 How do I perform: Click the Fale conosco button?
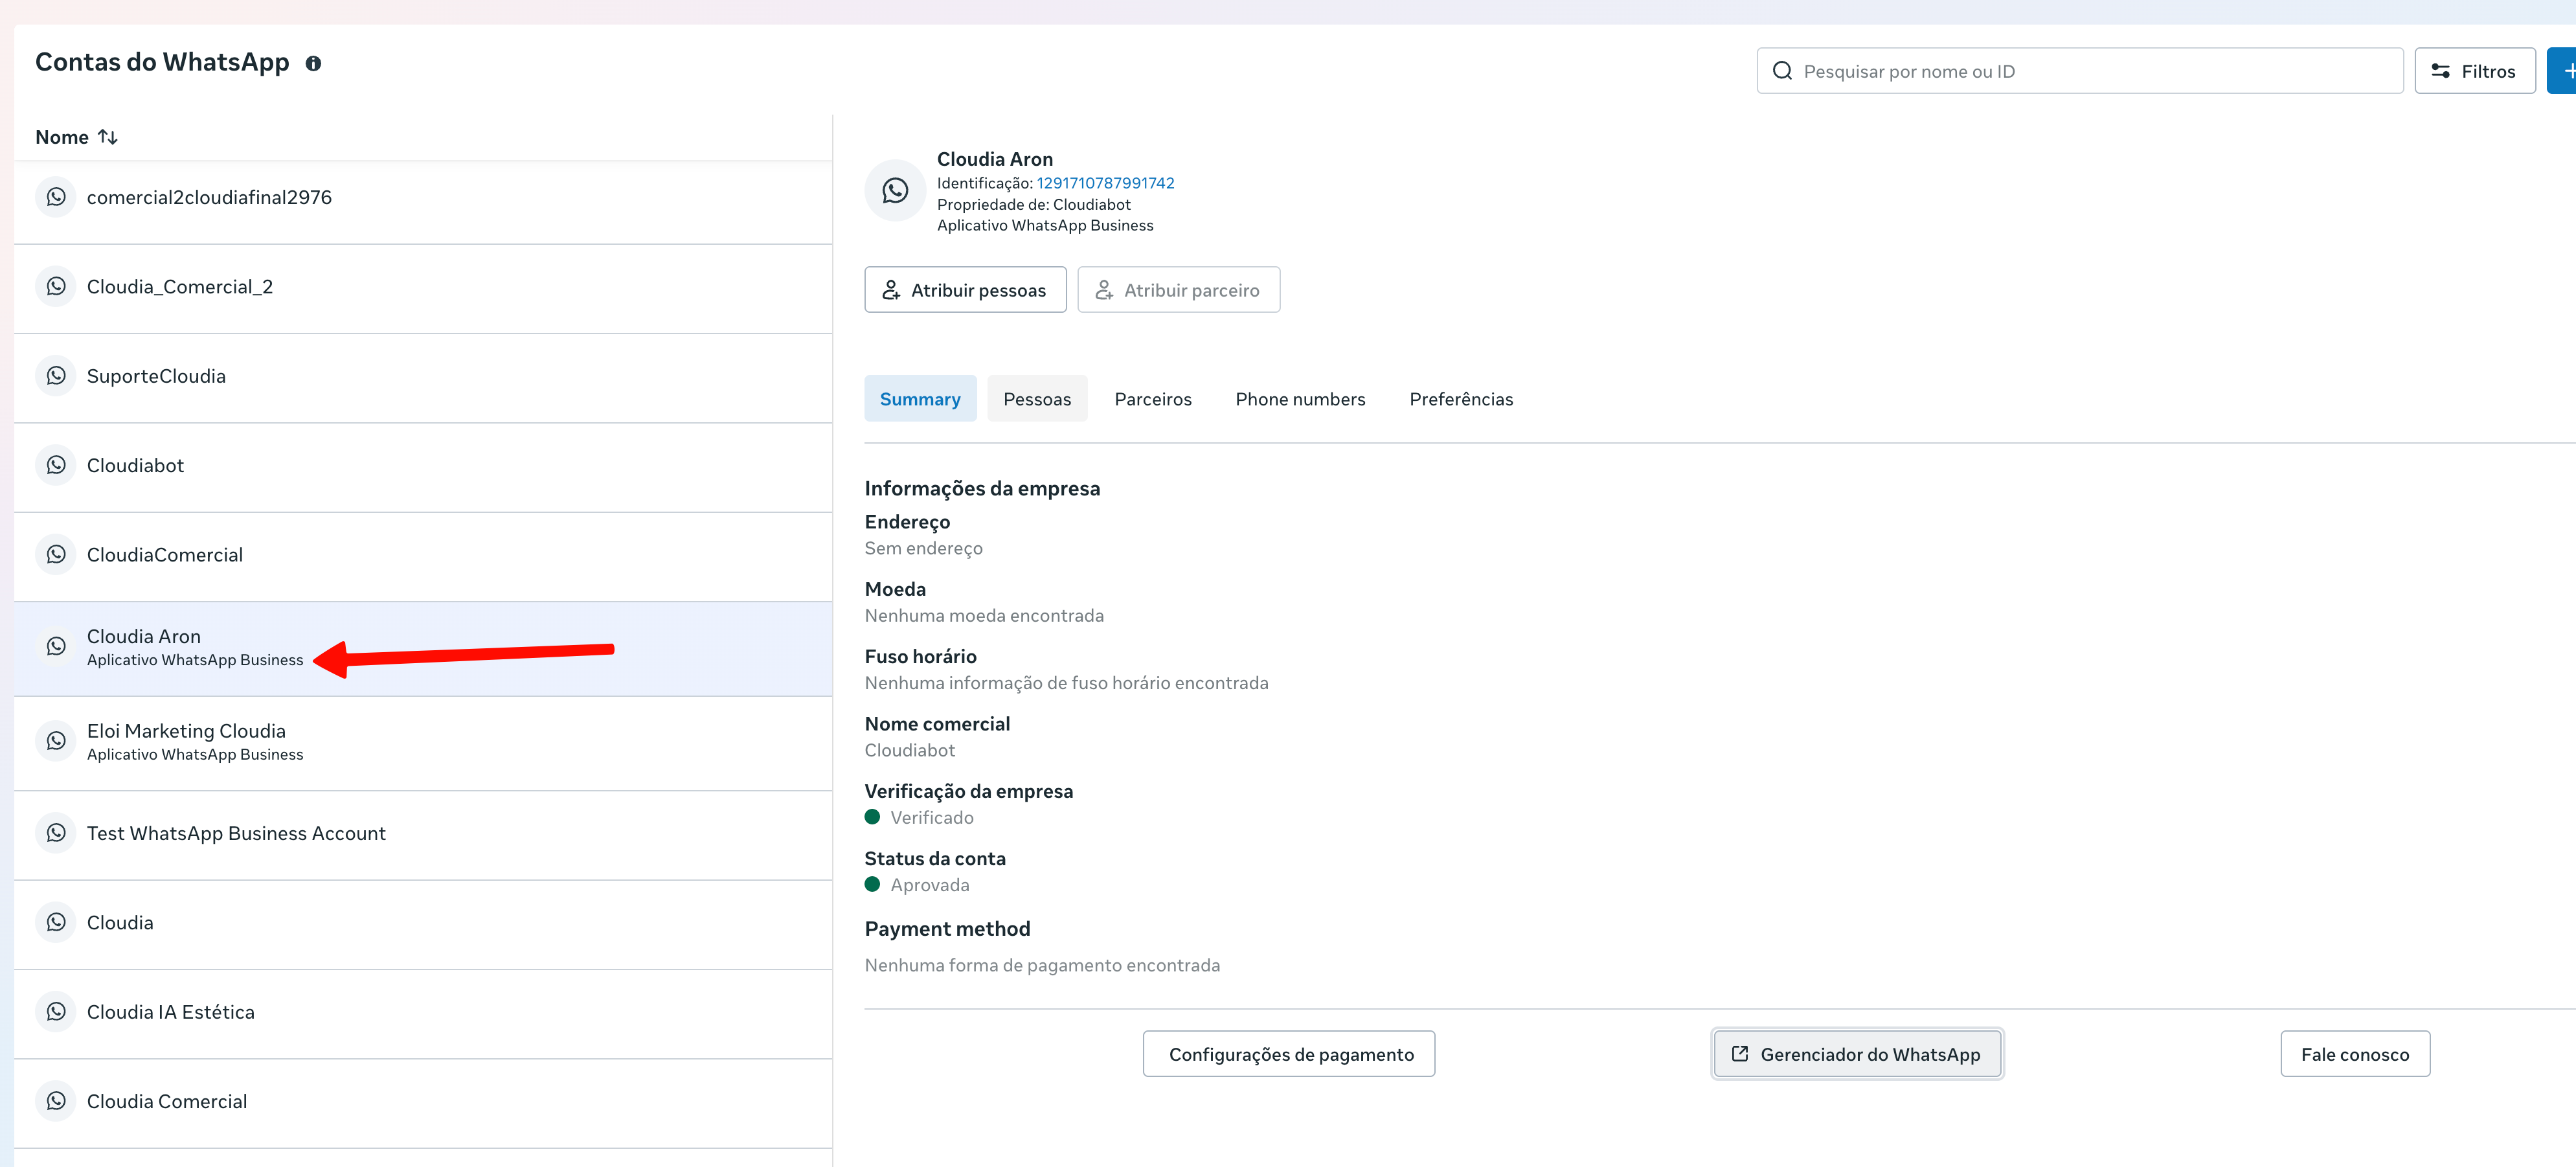click(x=2355, y=1054)
